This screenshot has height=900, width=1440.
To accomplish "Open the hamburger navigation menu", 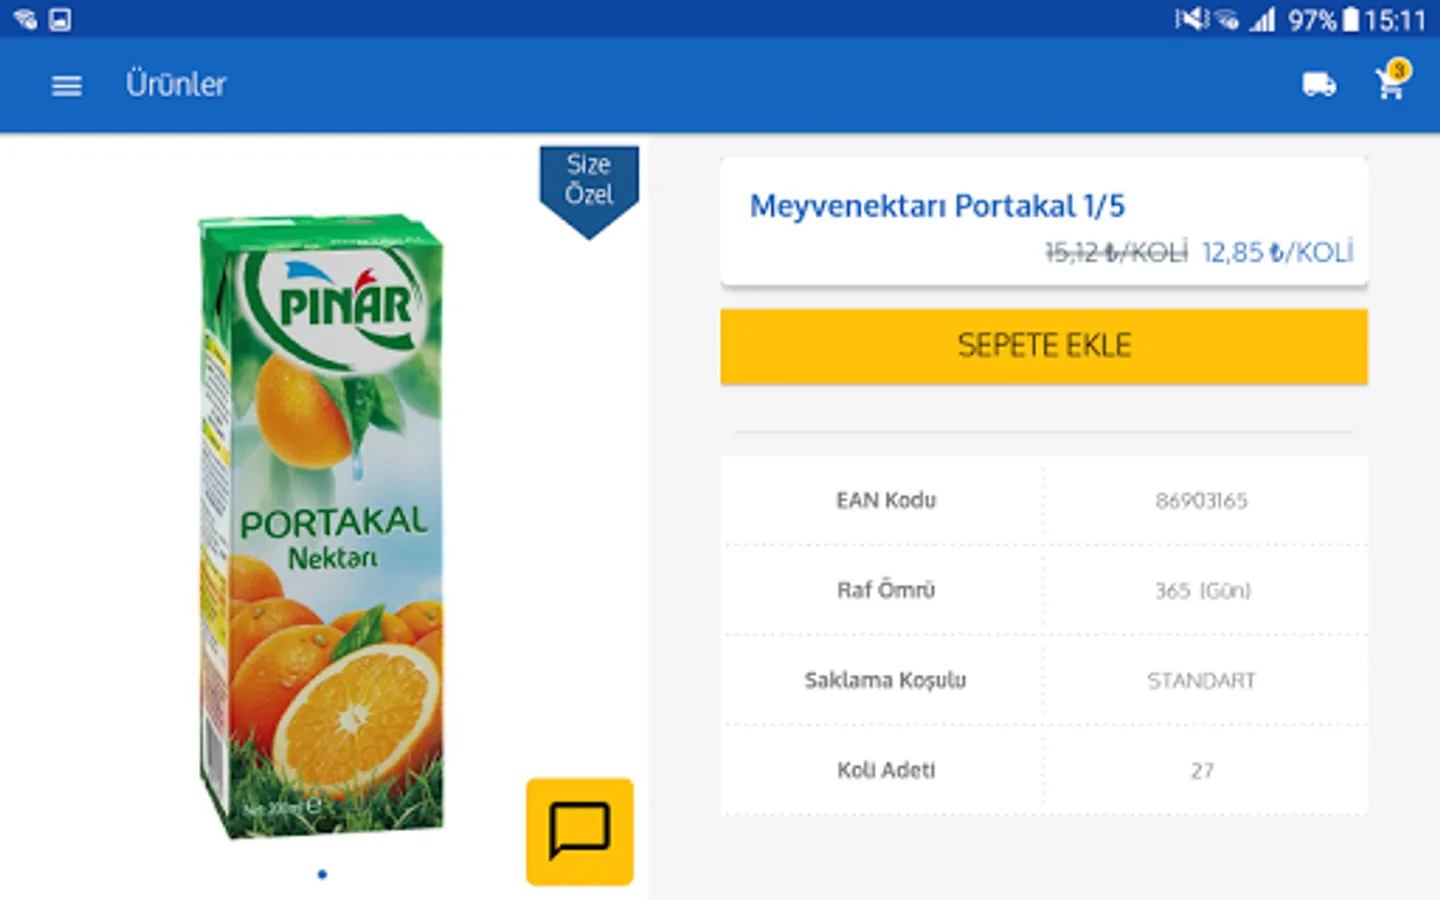I will click(67, 86).
